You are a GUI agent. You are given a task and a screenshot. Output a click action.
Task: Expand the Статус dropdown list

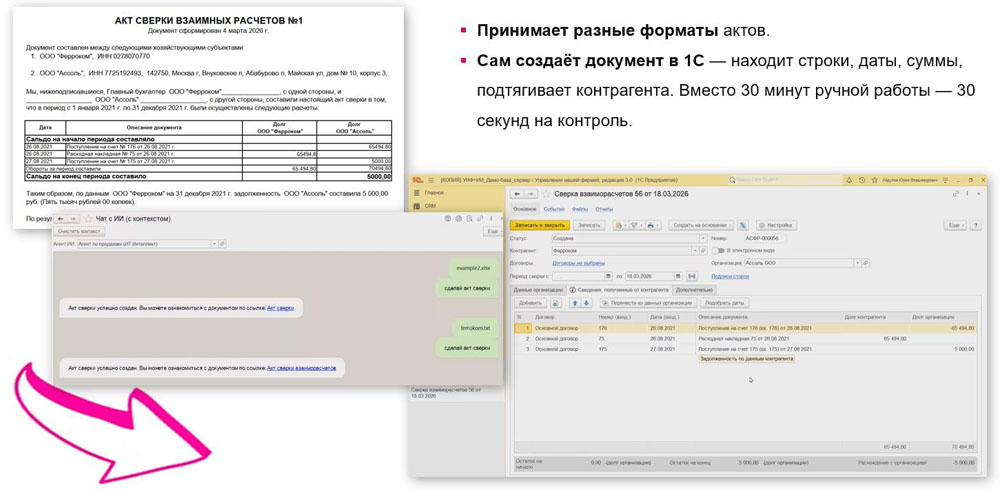tap(702, 238)
